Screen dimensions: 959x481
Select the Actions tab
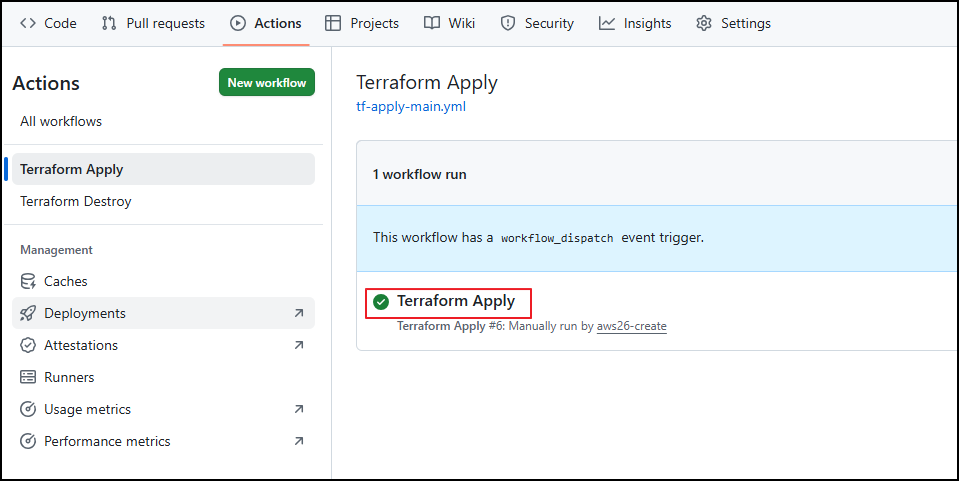point(266,23)
